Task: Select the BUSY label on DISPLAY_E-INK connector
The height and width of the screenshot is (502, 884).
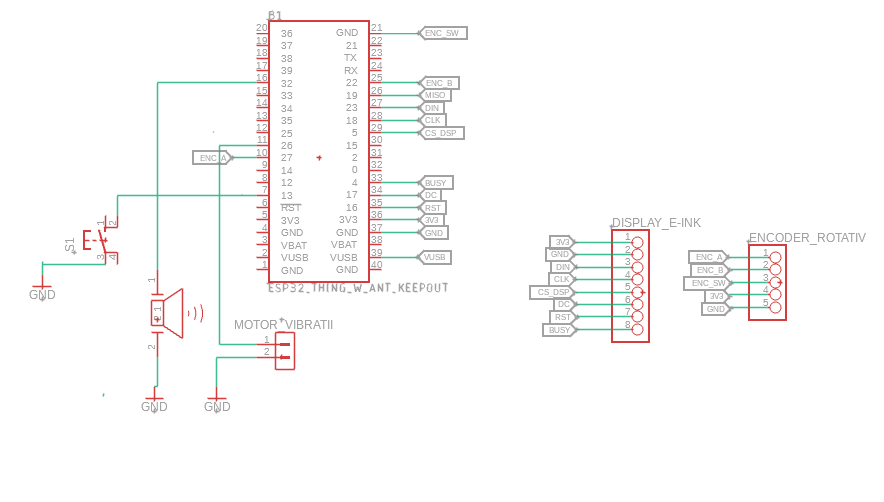Action: 559,330
